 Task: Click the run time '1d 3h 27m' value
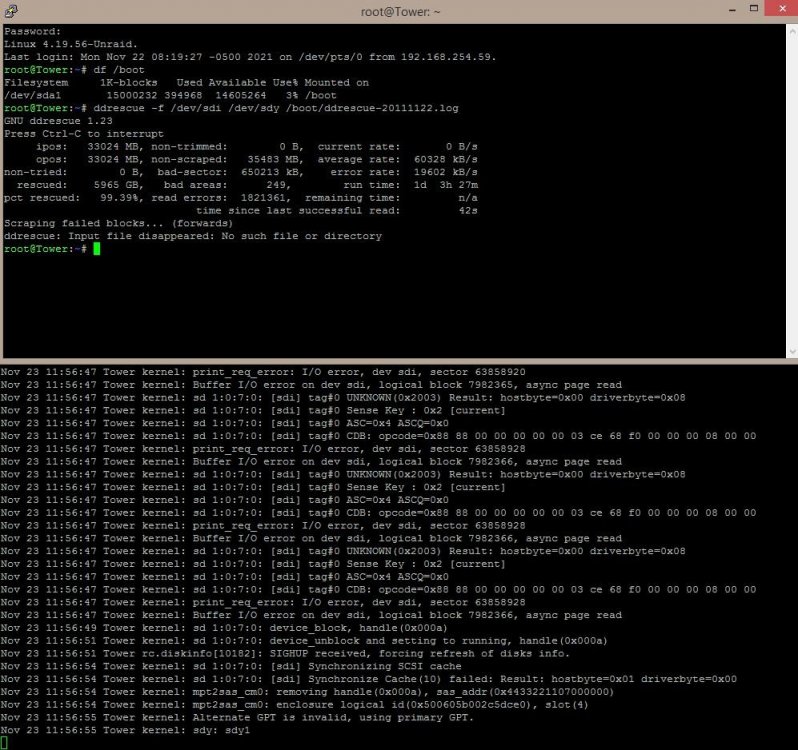tap(446, 185)
